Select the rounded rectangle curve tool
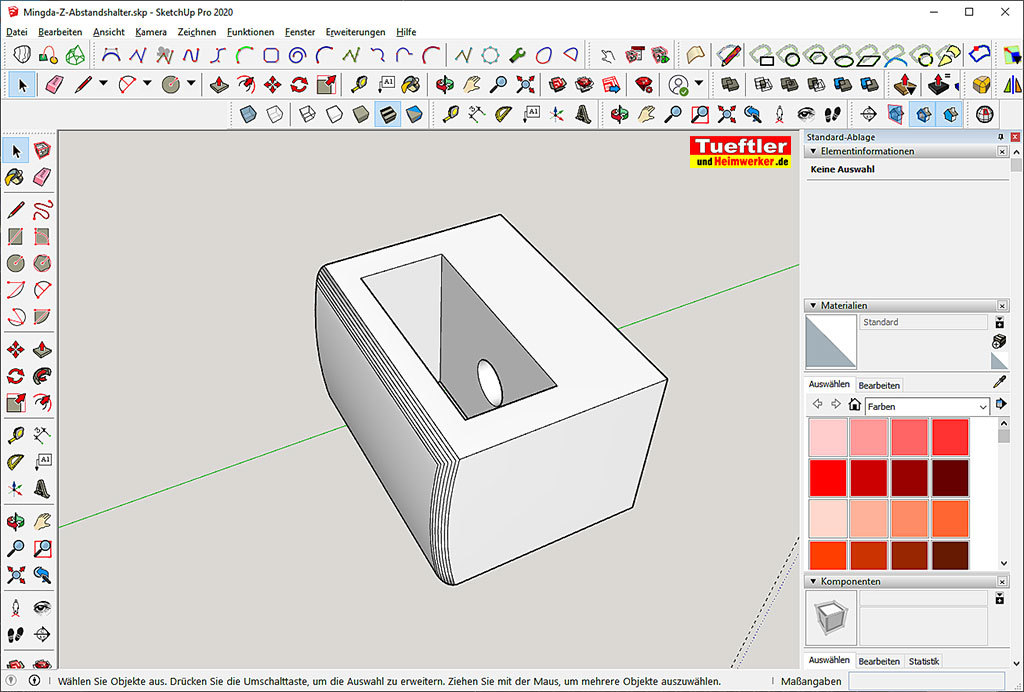The height and width of the screenshot is (692, 1024). click(271, 55)
